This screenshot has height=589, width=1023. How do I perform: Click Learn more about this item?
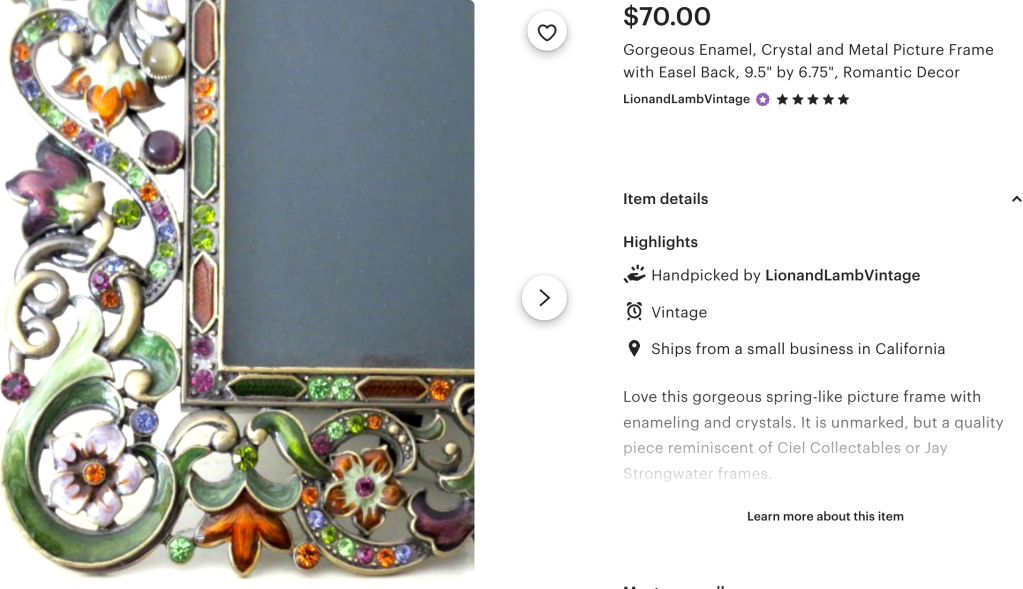[825, 517]
